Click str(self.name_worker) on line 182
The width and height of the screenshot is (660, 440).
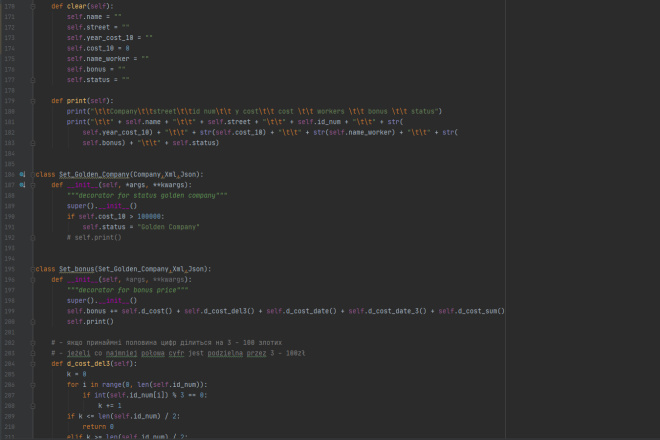[x=354, y=132]
